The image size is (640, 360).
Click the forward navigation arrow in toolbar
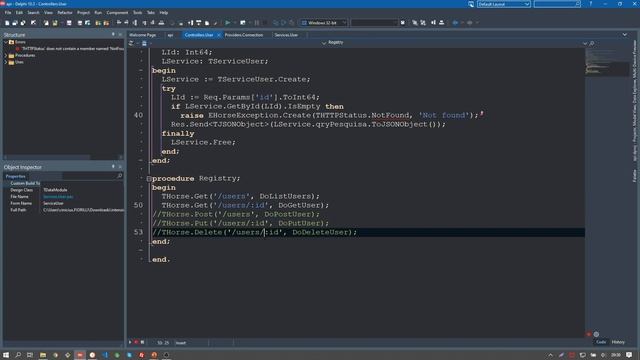470,23
